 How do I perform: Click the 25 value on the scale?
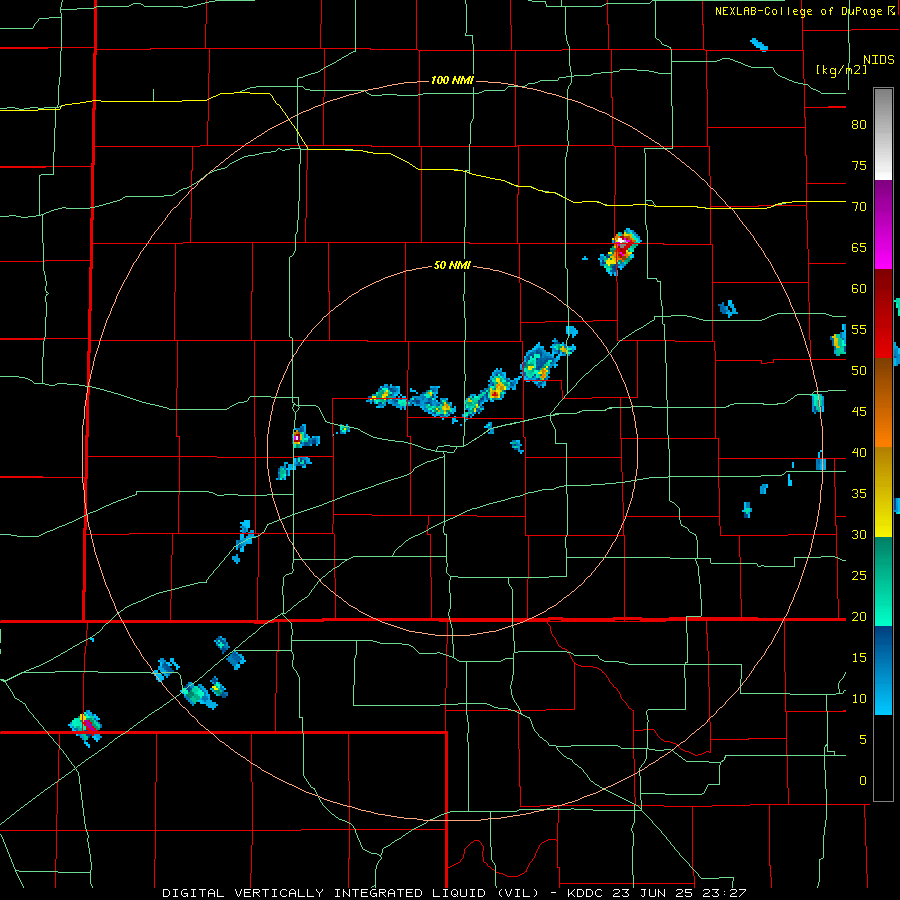[x=859, y=576]
